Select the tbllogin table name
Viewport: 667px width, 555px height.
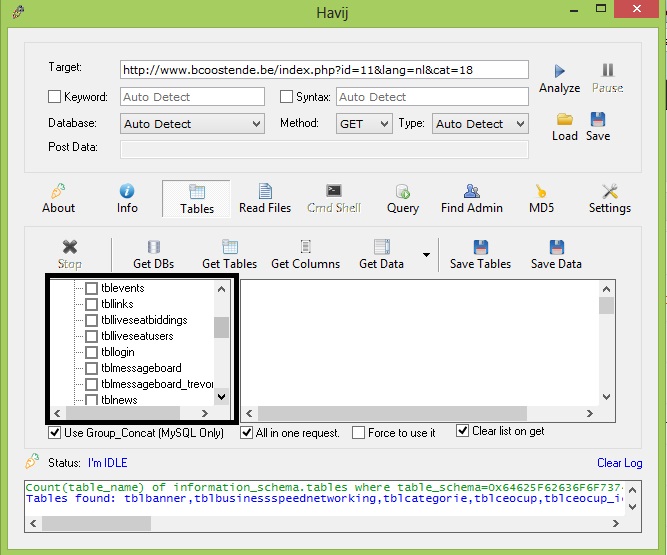click(118, 352)
